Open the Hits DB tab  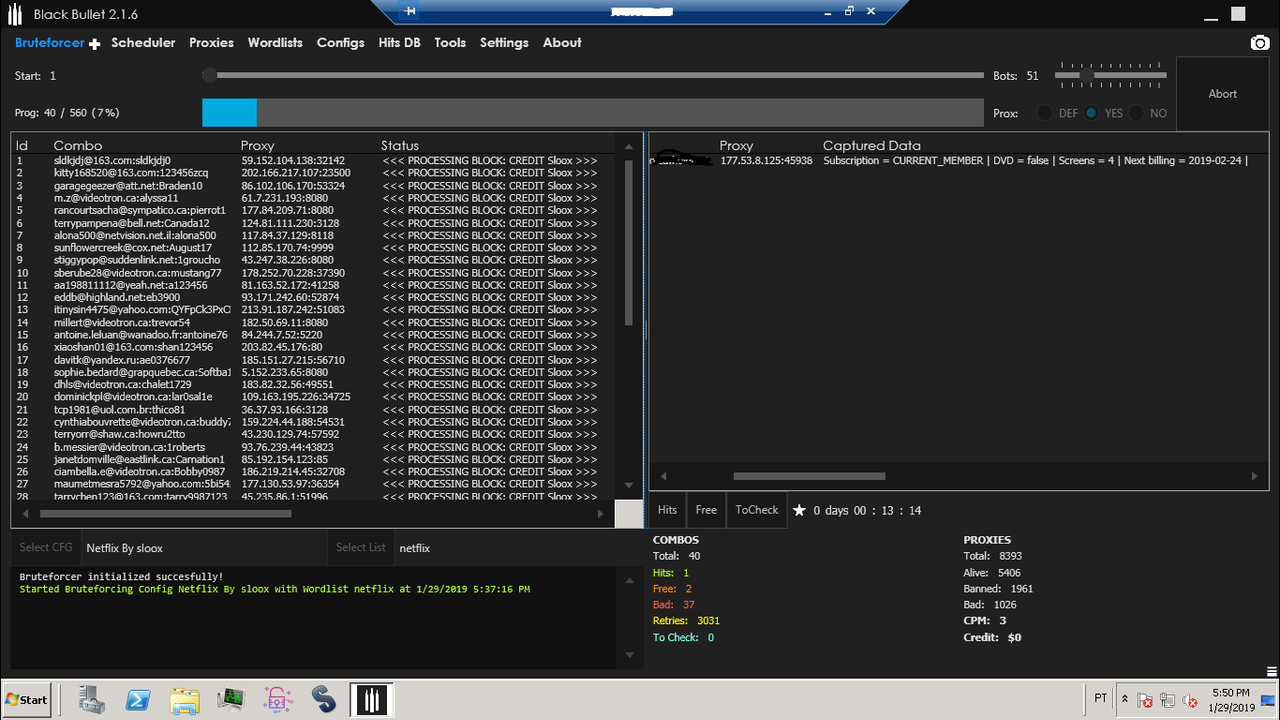399,43
